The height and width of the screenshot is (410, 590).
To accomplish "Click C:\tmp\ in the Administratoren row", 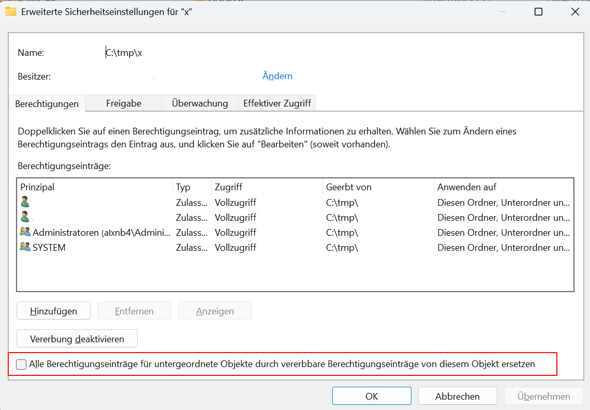I will point(342,232).
